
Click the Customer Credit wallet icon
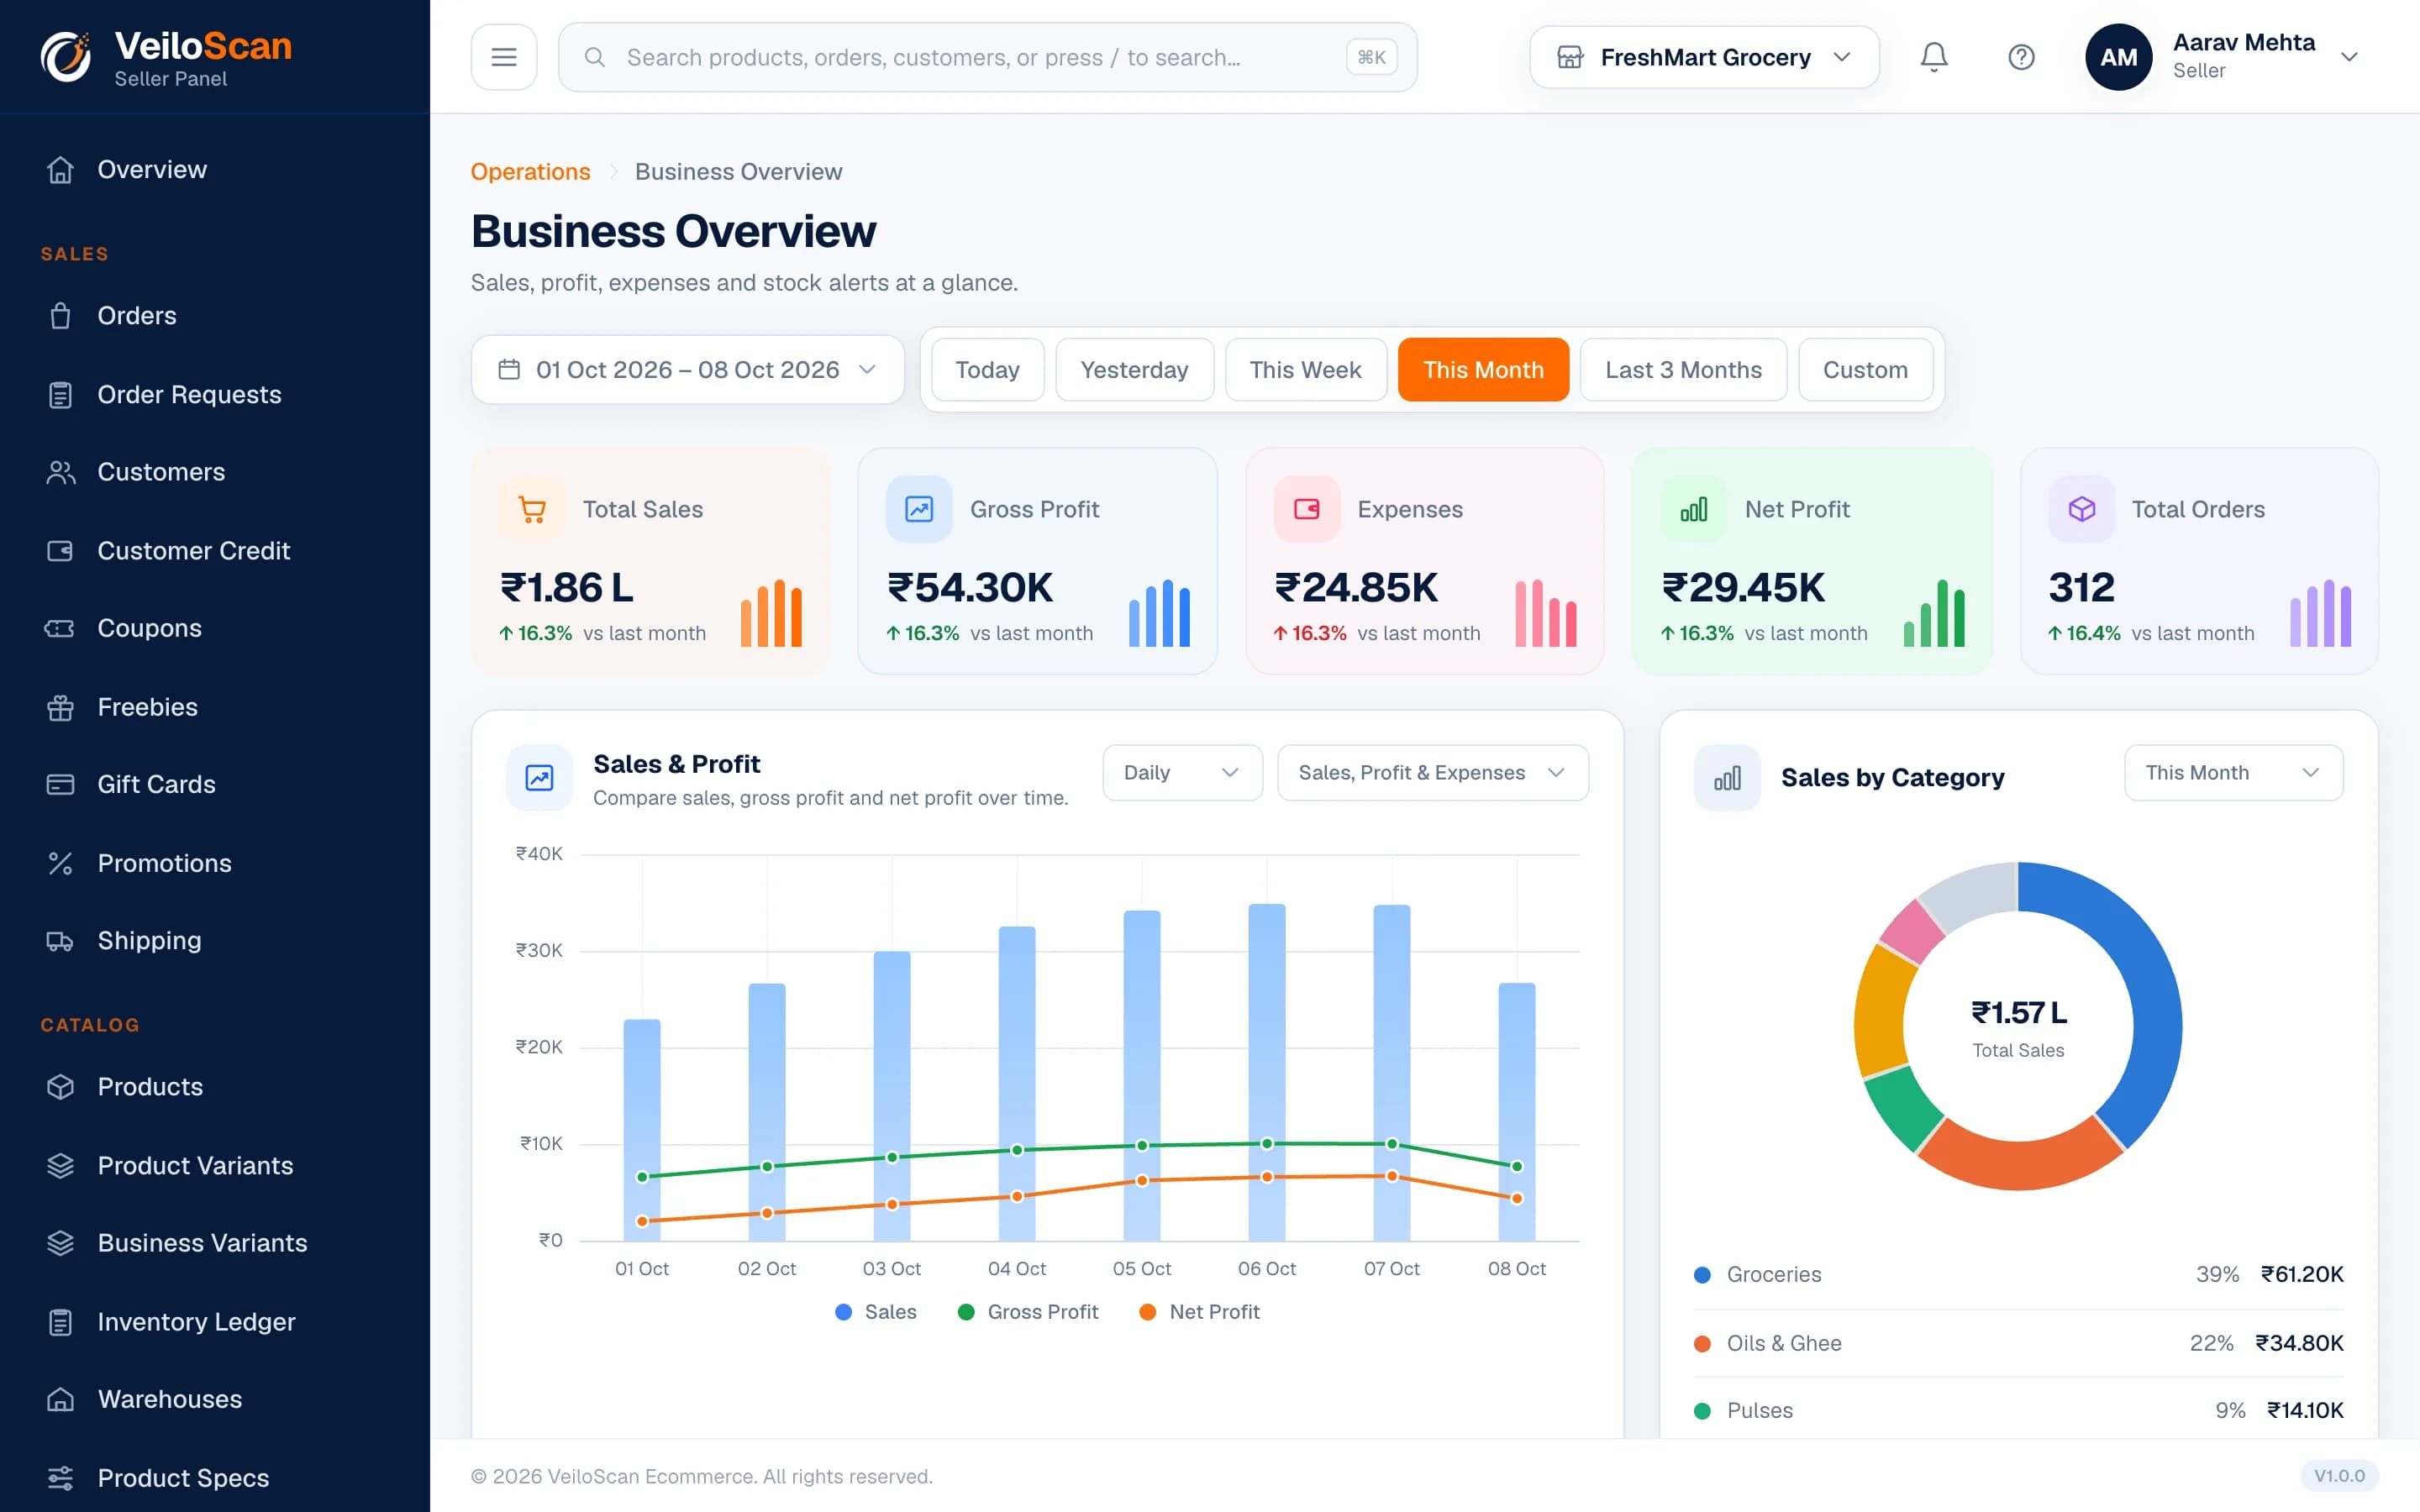coord(60,551)
